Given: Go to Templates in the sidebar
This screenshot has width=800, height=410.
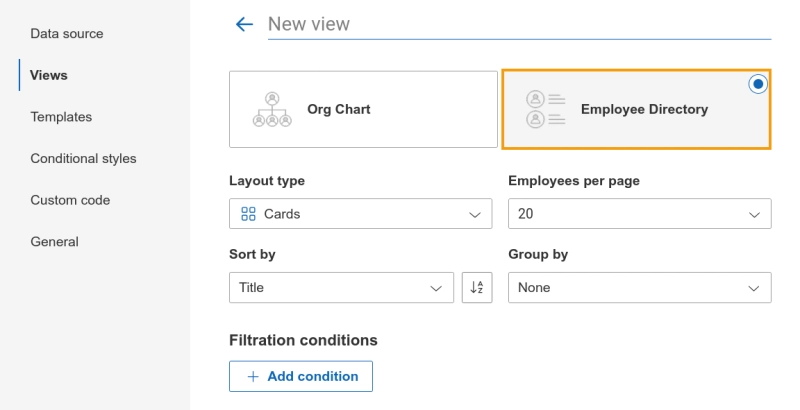Looking at the screenshot, I should (61, 117).
